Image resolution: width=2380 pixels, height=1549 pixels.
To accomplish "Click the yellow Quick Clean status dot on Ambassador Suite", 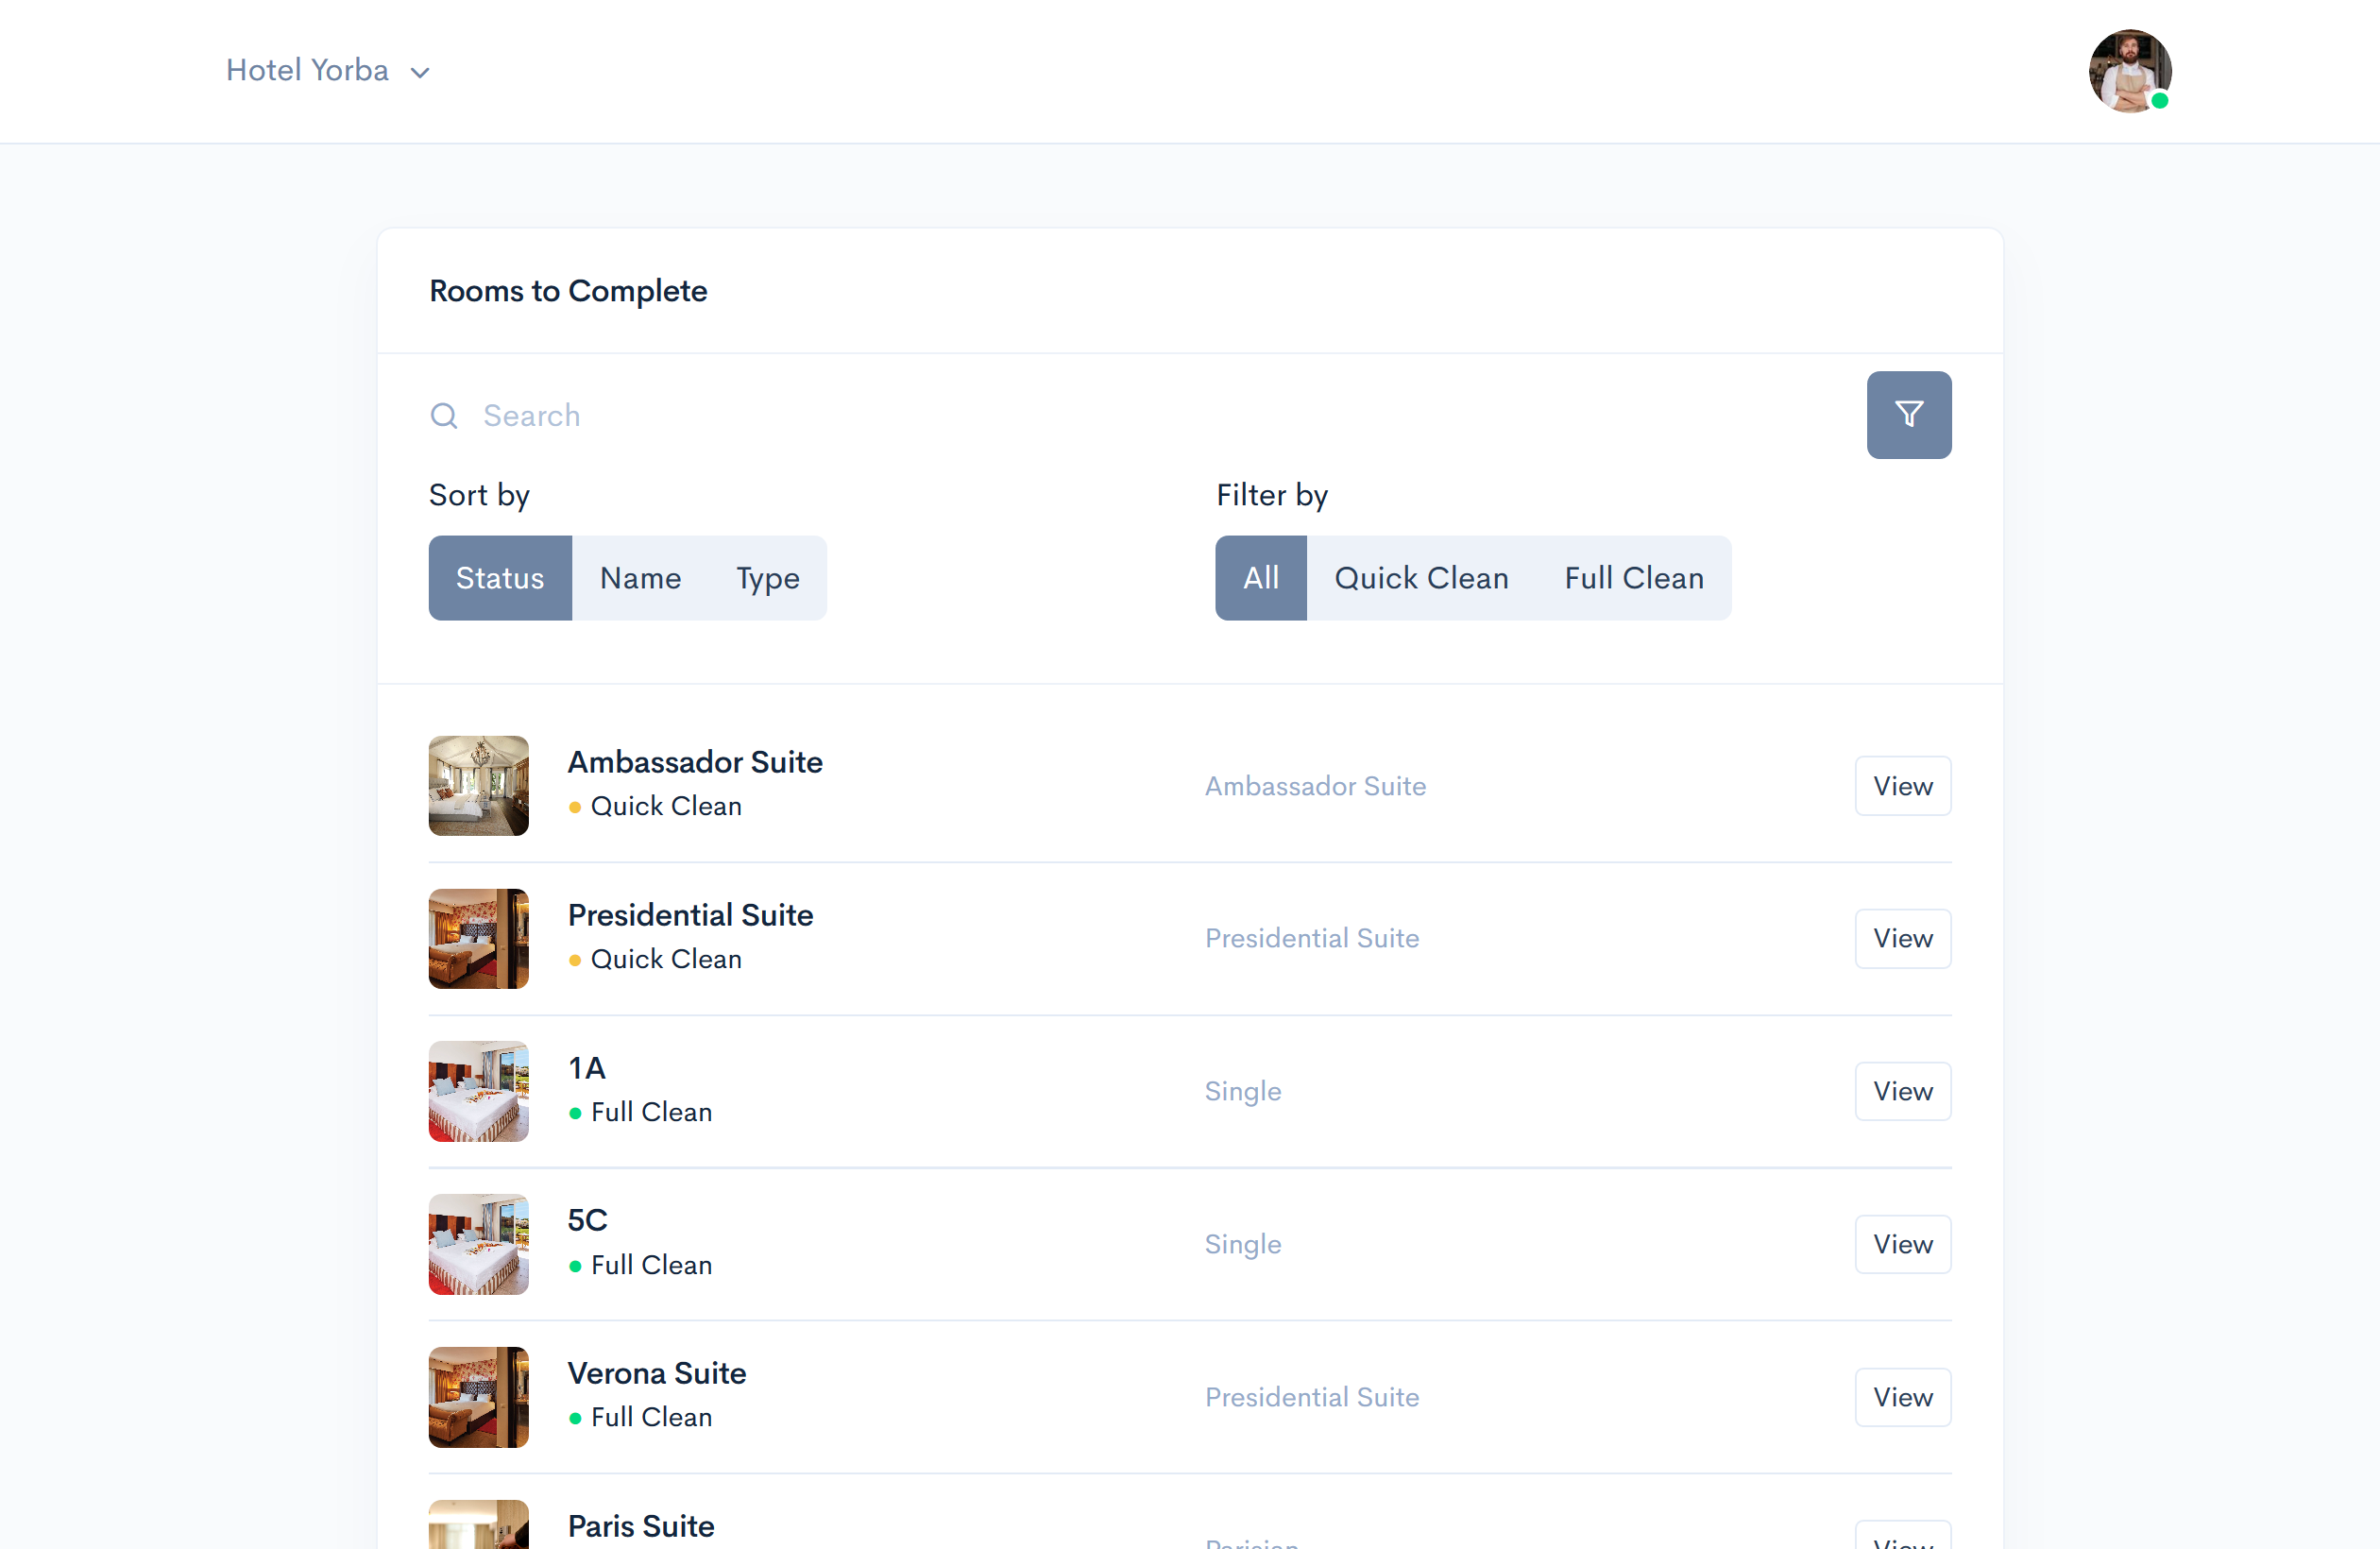I will tap(574, 805).
